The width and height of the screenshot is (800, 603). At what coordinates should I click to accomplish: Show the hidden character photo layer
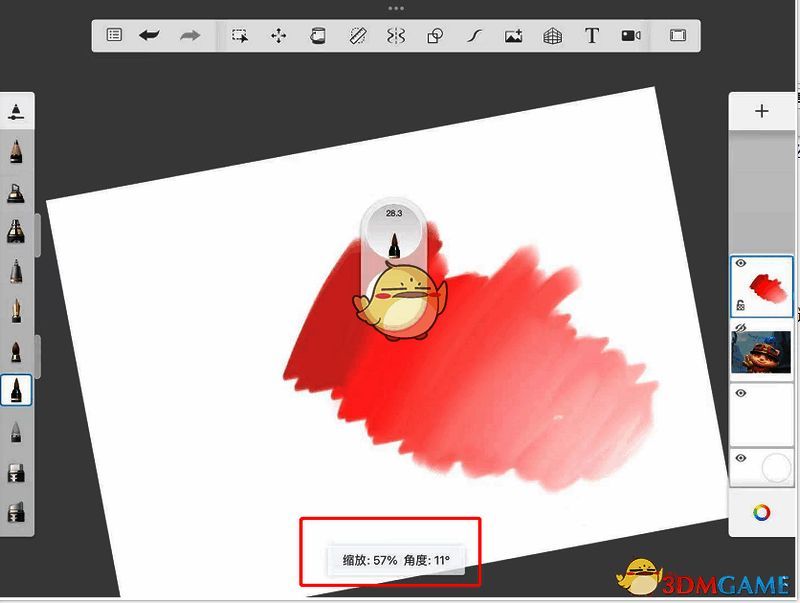click(x=740, y=327)
